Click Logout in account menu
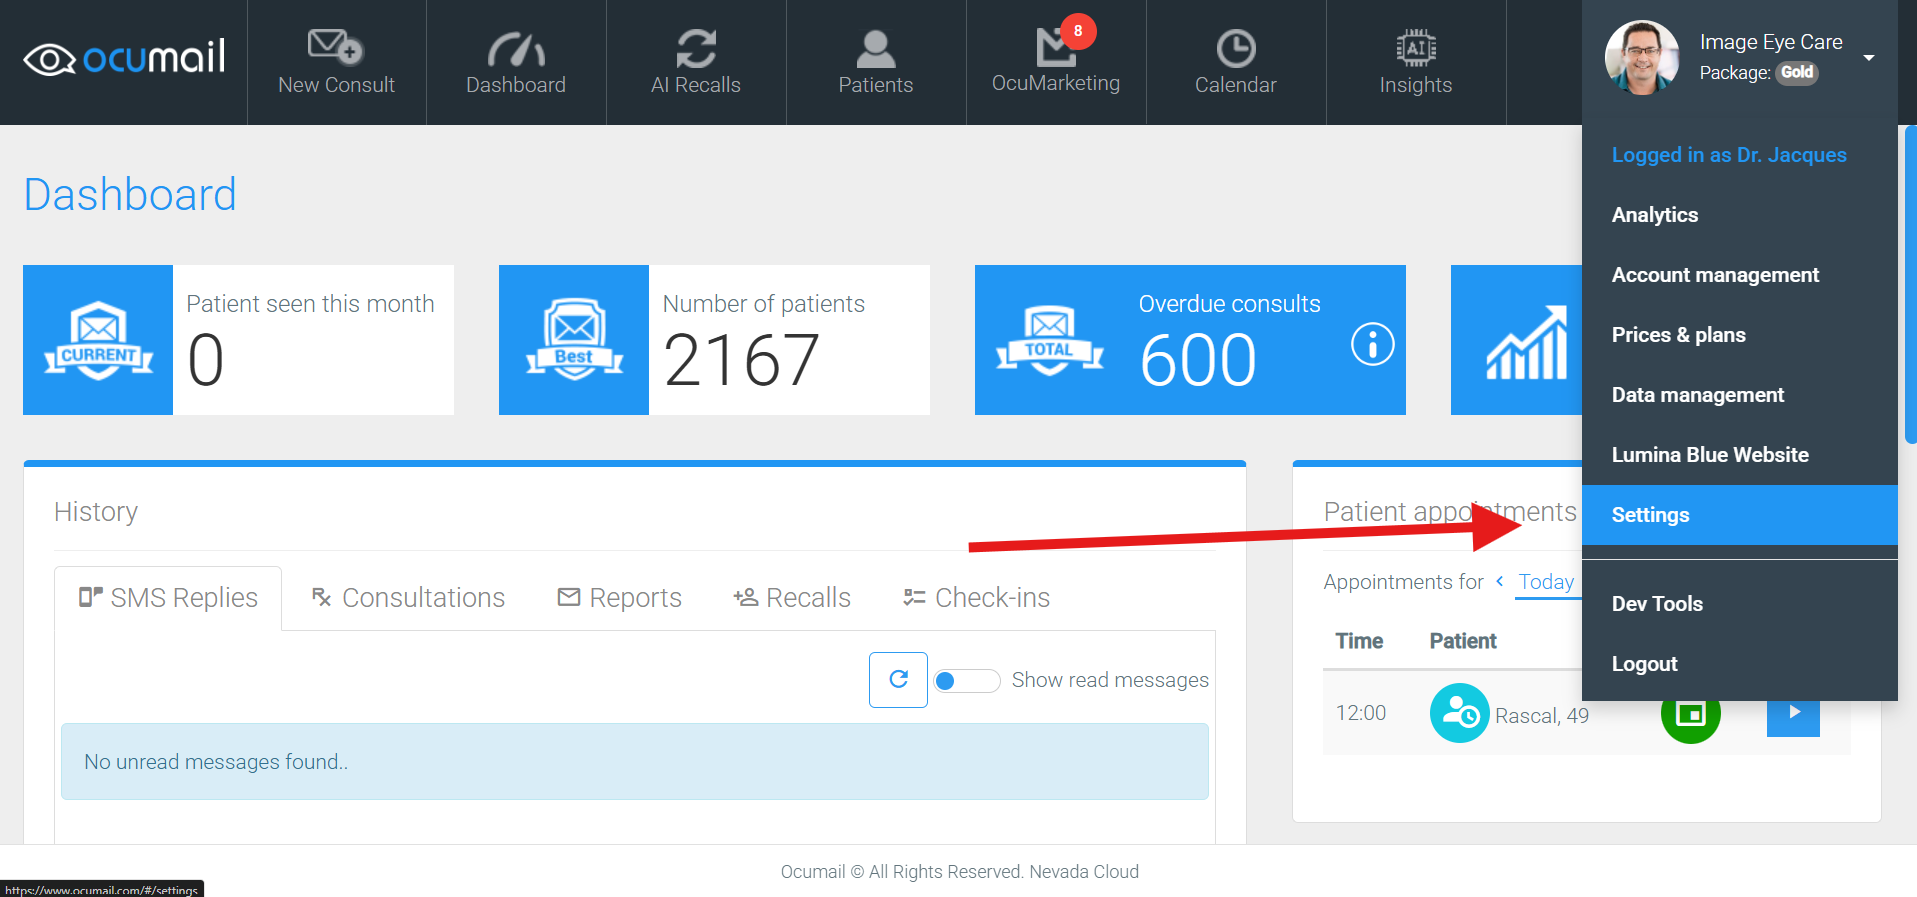 point(1740,664)
